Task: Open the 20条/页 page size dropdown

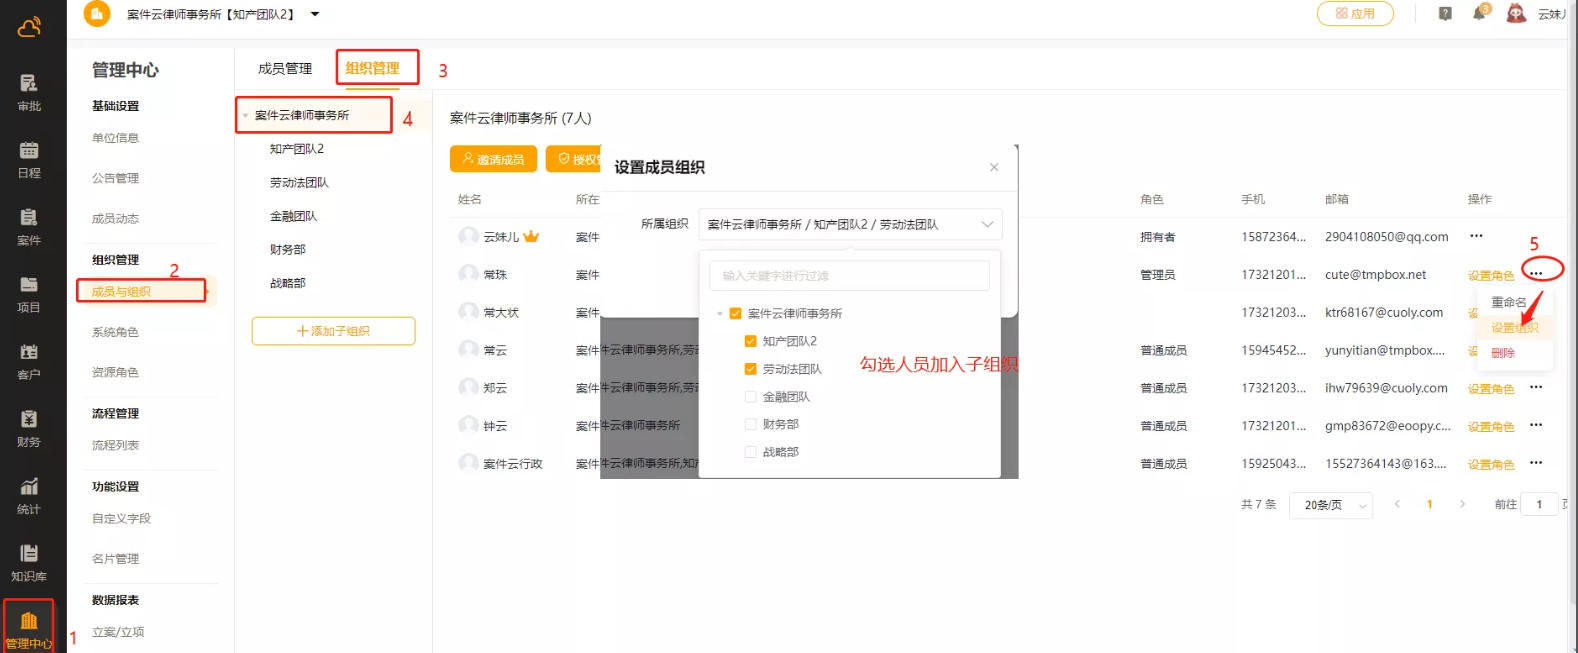Action: pyautogui.click(x=1331, y=505)
